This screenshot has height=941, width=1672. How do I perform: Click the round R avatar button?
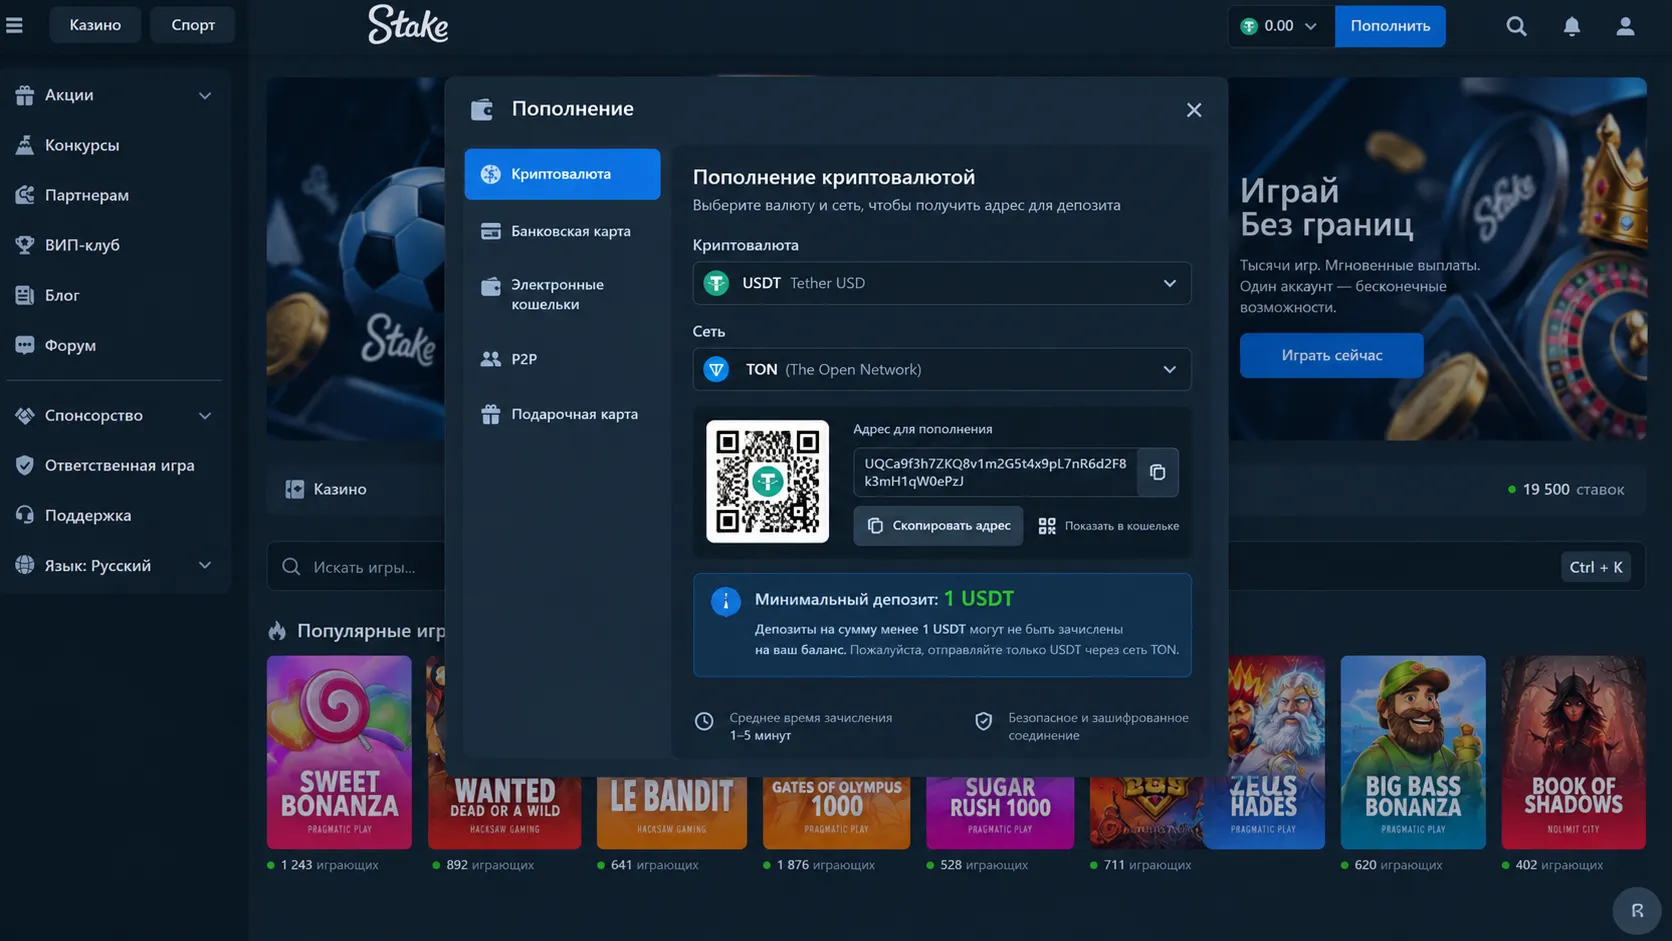coord(1637,910)
